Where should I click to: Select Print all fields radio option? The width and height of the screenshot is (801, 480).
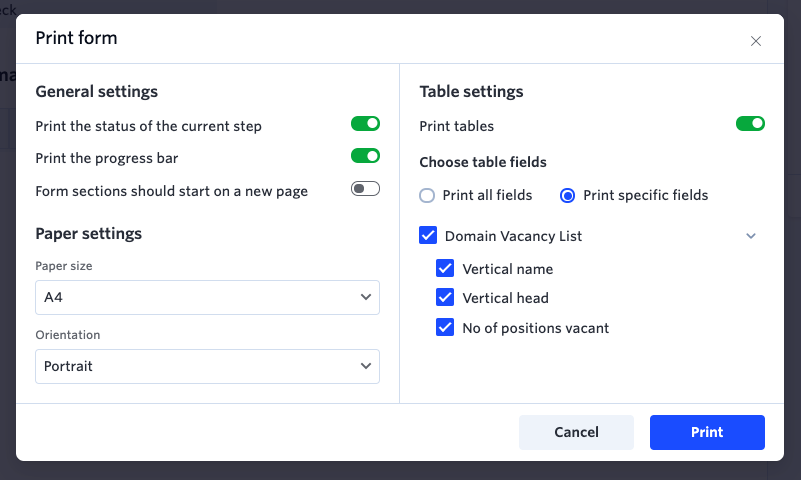pyautogui.click(x=427, y=196)
